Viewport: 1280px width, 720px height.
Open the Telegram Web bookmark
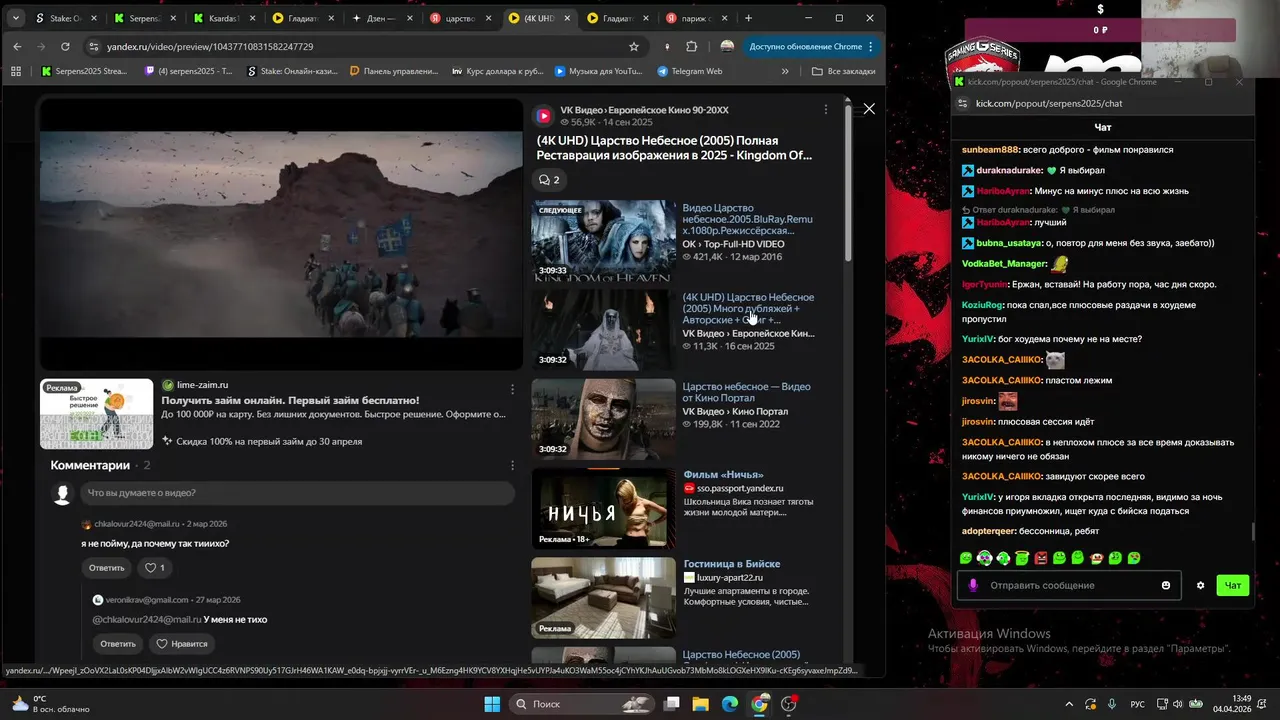[x=690, y=71]
